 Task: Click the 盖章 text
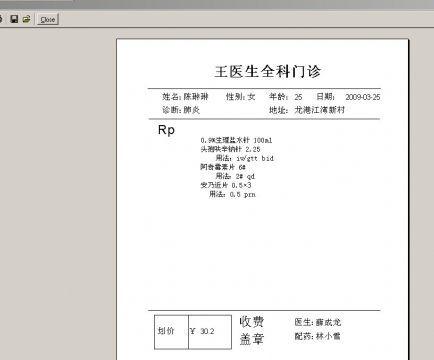point(252,339)
